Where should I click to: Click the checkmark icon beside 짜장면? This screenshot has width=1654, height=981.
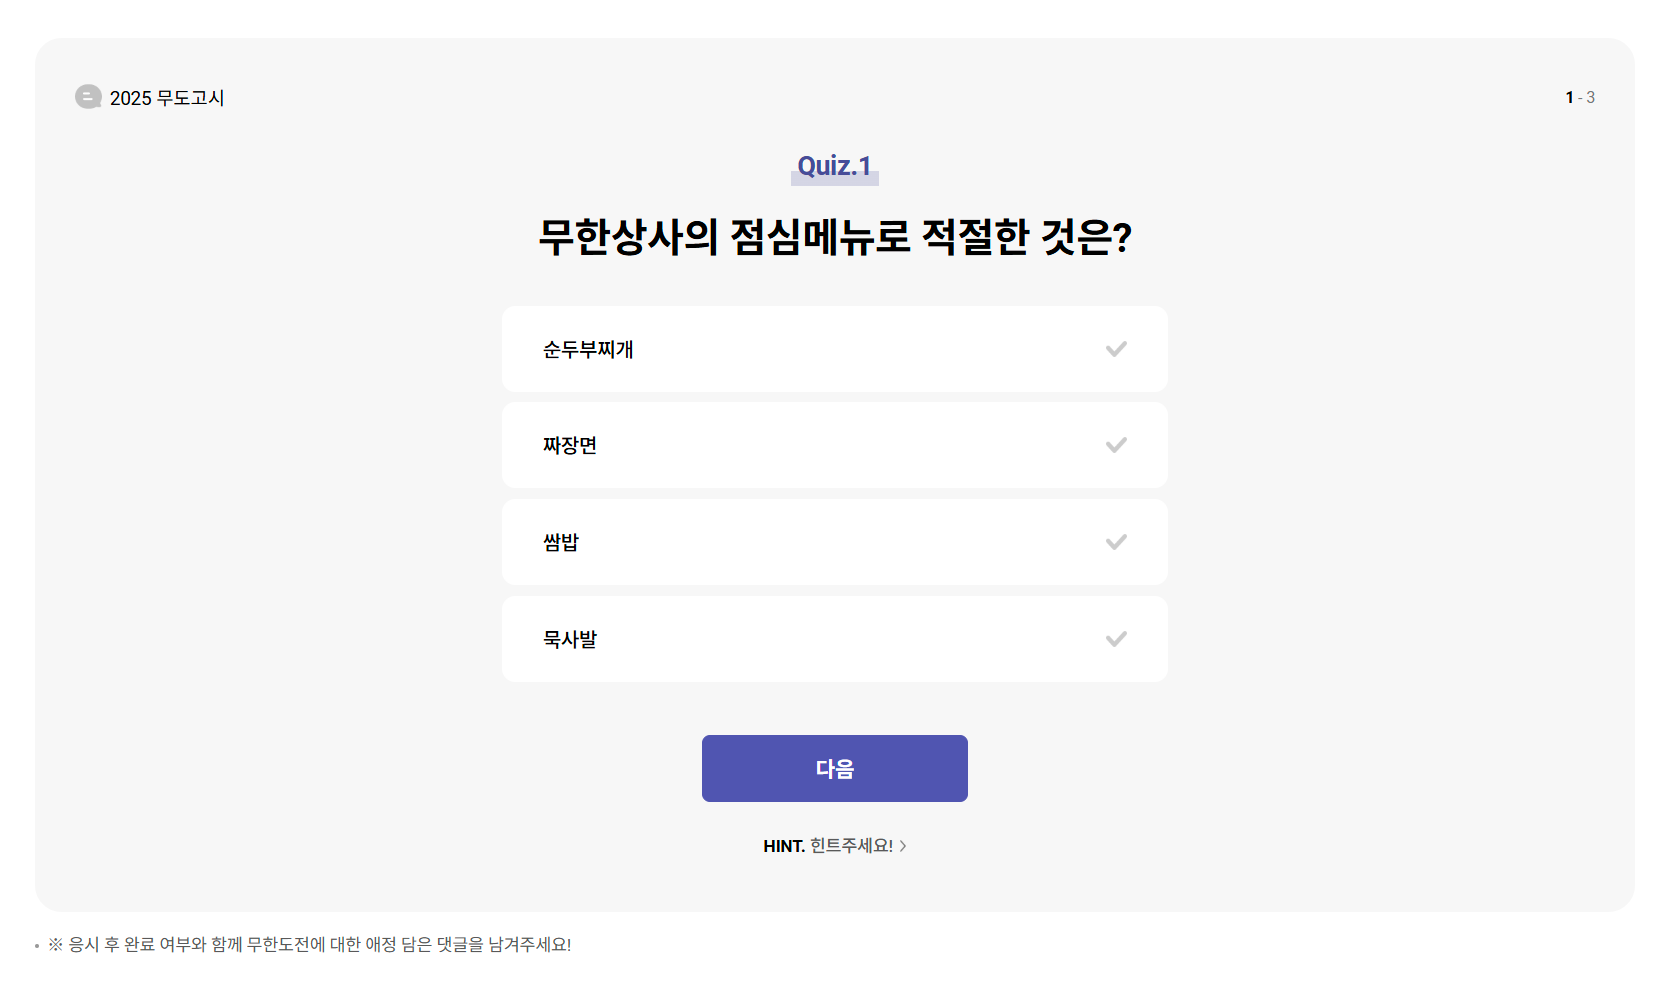(x=1116, y=445)
